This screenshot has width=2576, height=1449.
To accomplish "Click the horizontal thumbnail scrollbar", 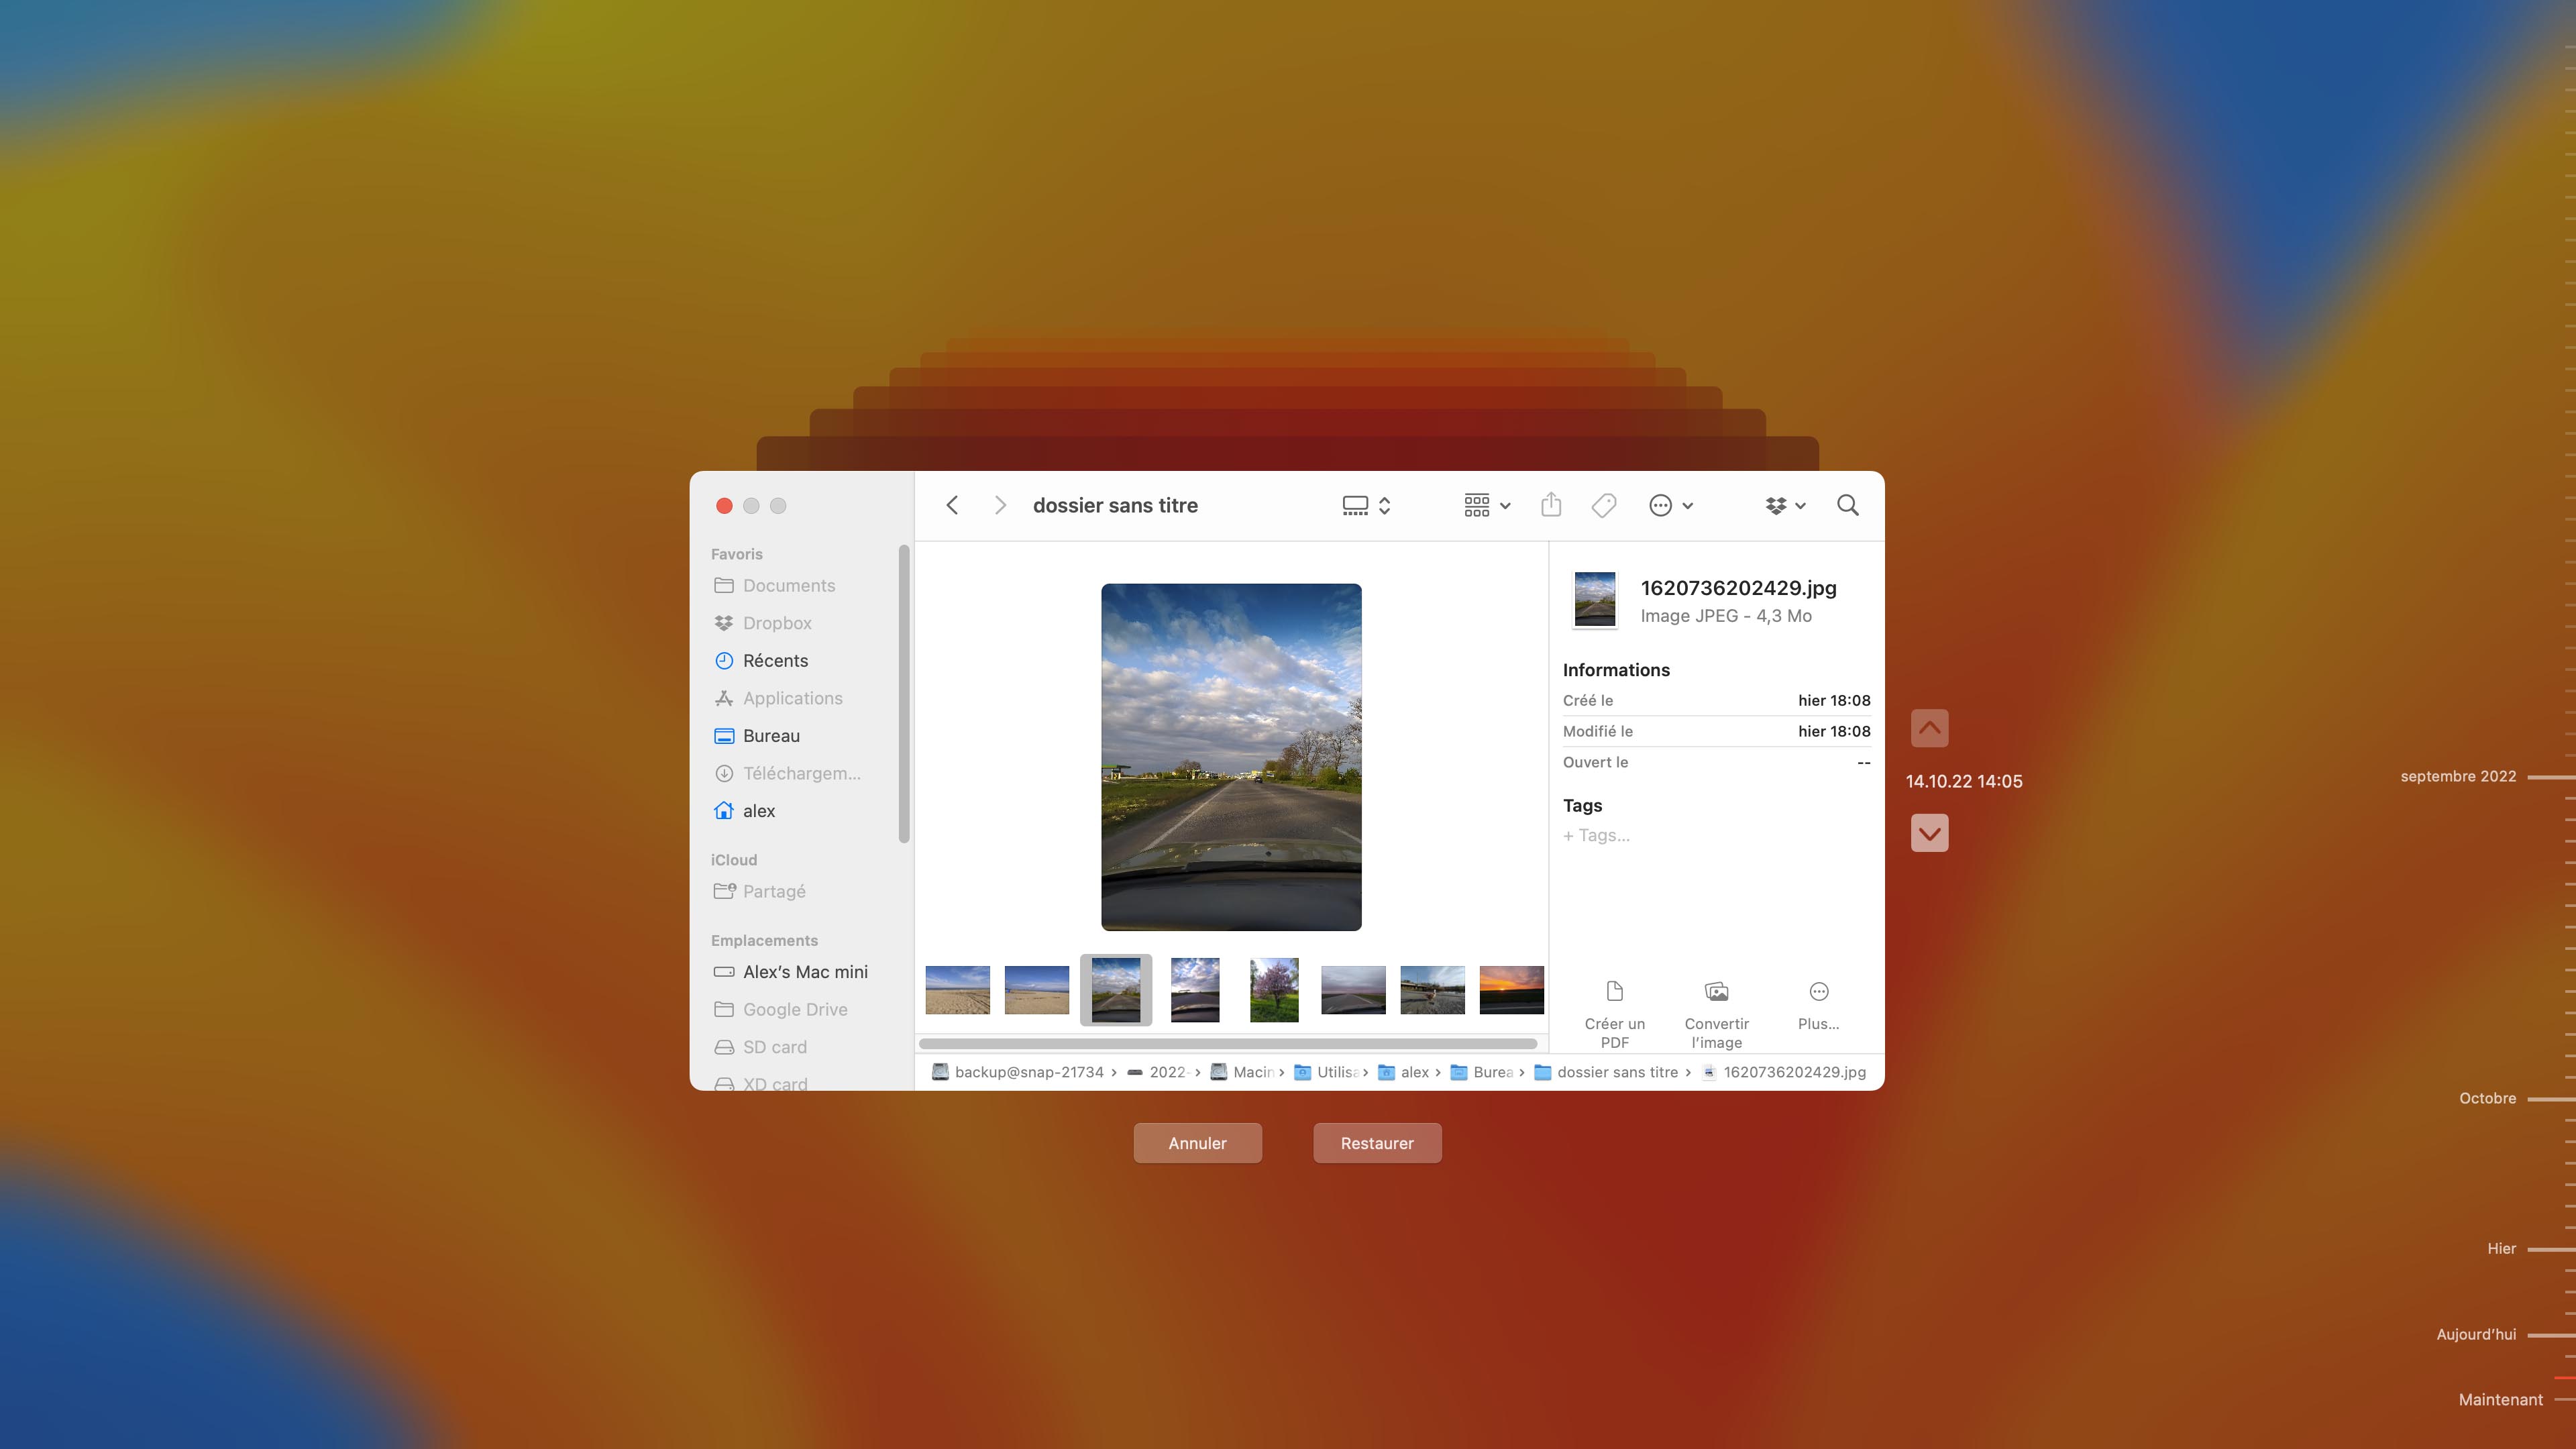I will coord(1228,1044).
